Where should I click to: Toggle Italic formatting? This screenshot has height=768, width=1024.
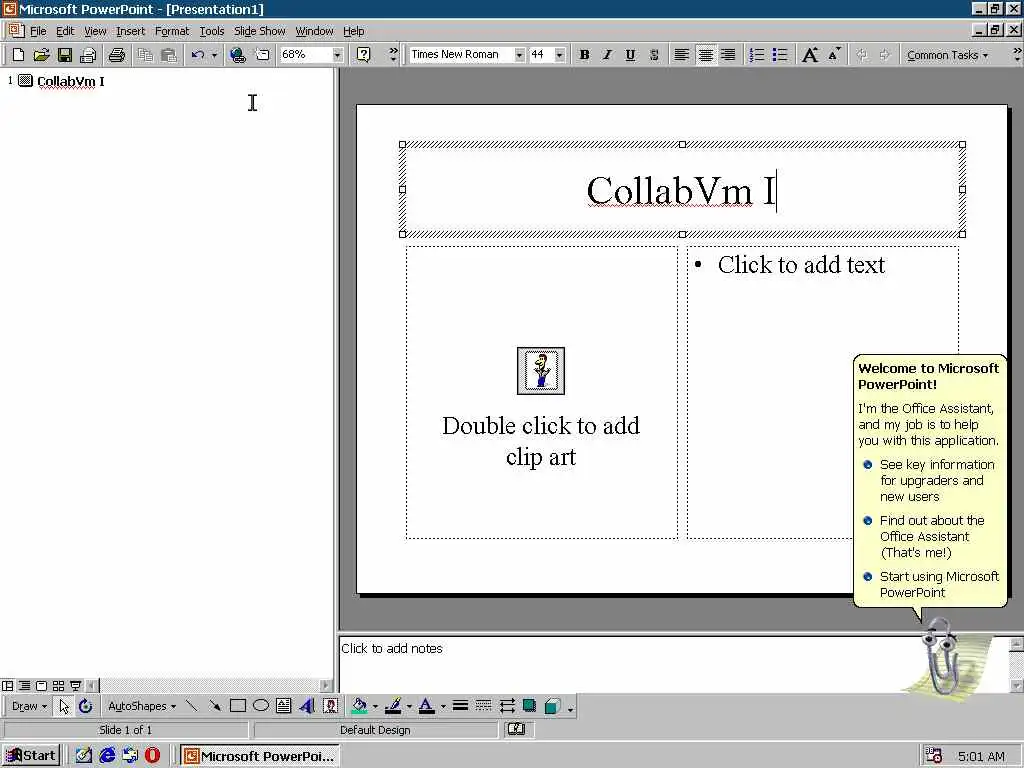point(607,55)
